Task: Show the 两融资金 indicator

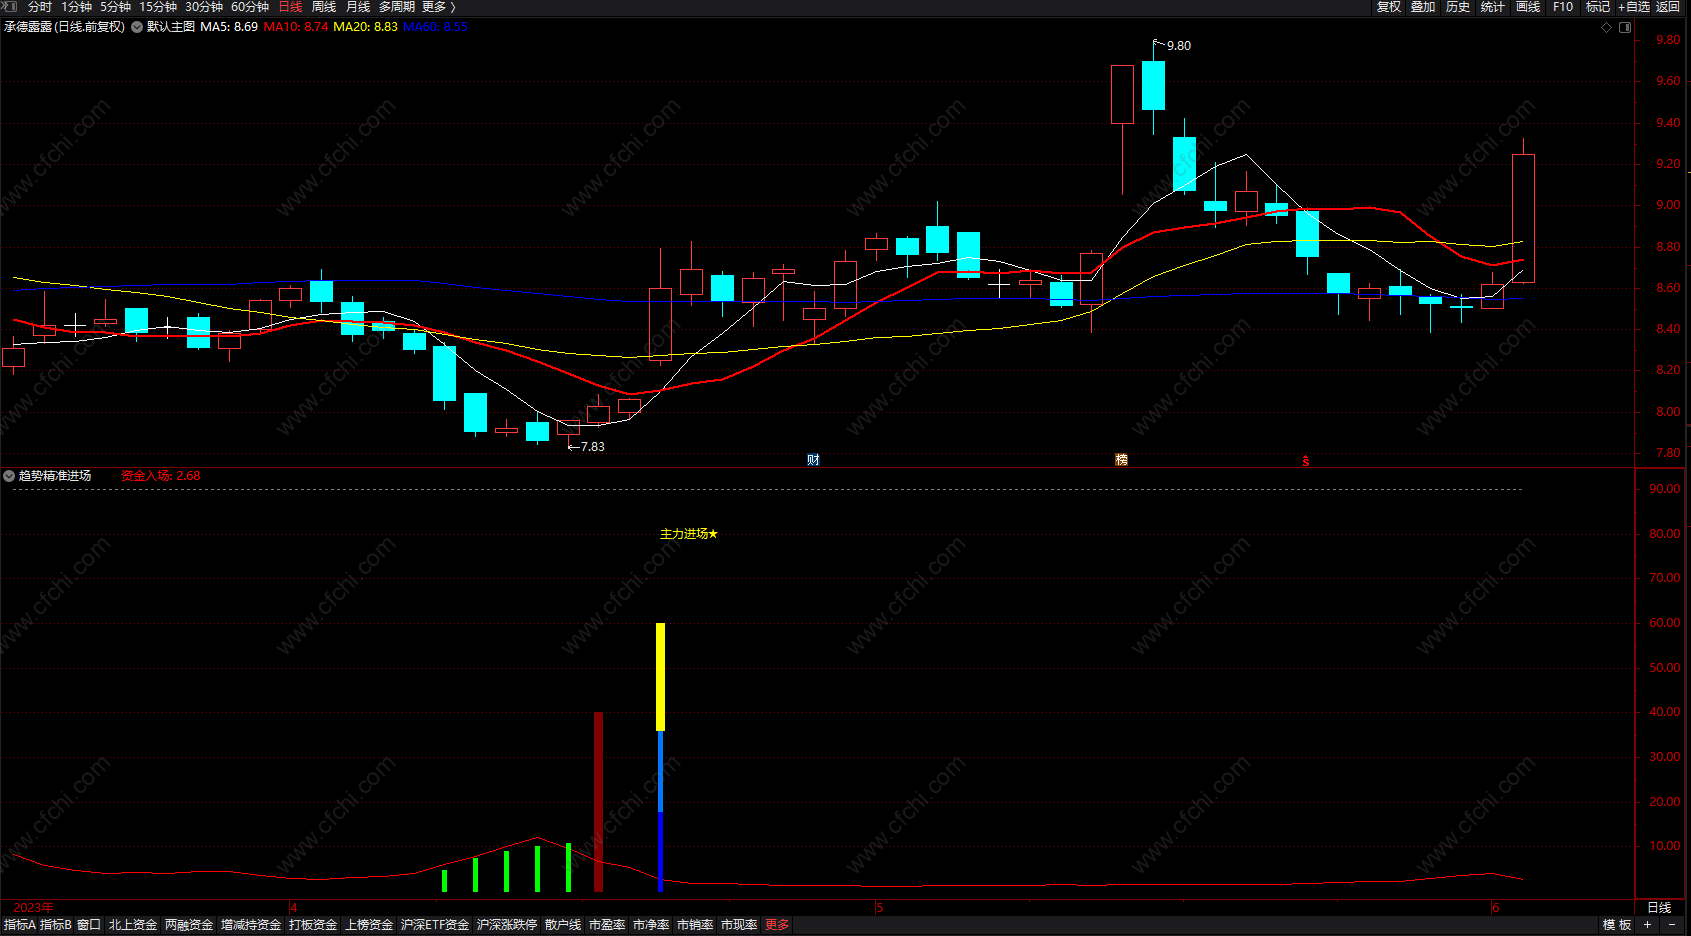Action: point(189,925)
